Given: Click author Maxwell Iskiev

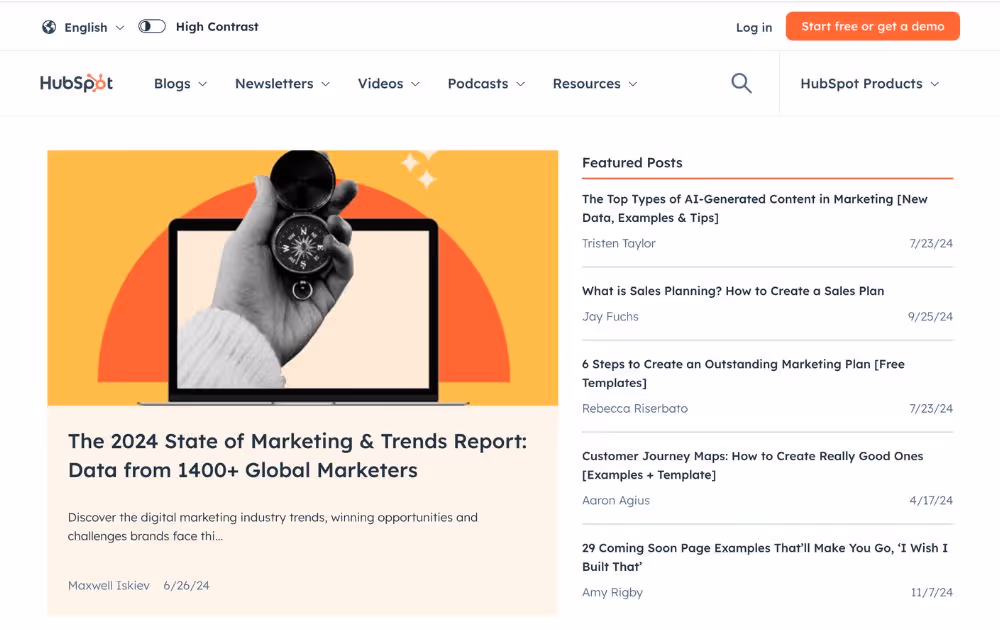Looking at the screenshot, I should (108, 585).
